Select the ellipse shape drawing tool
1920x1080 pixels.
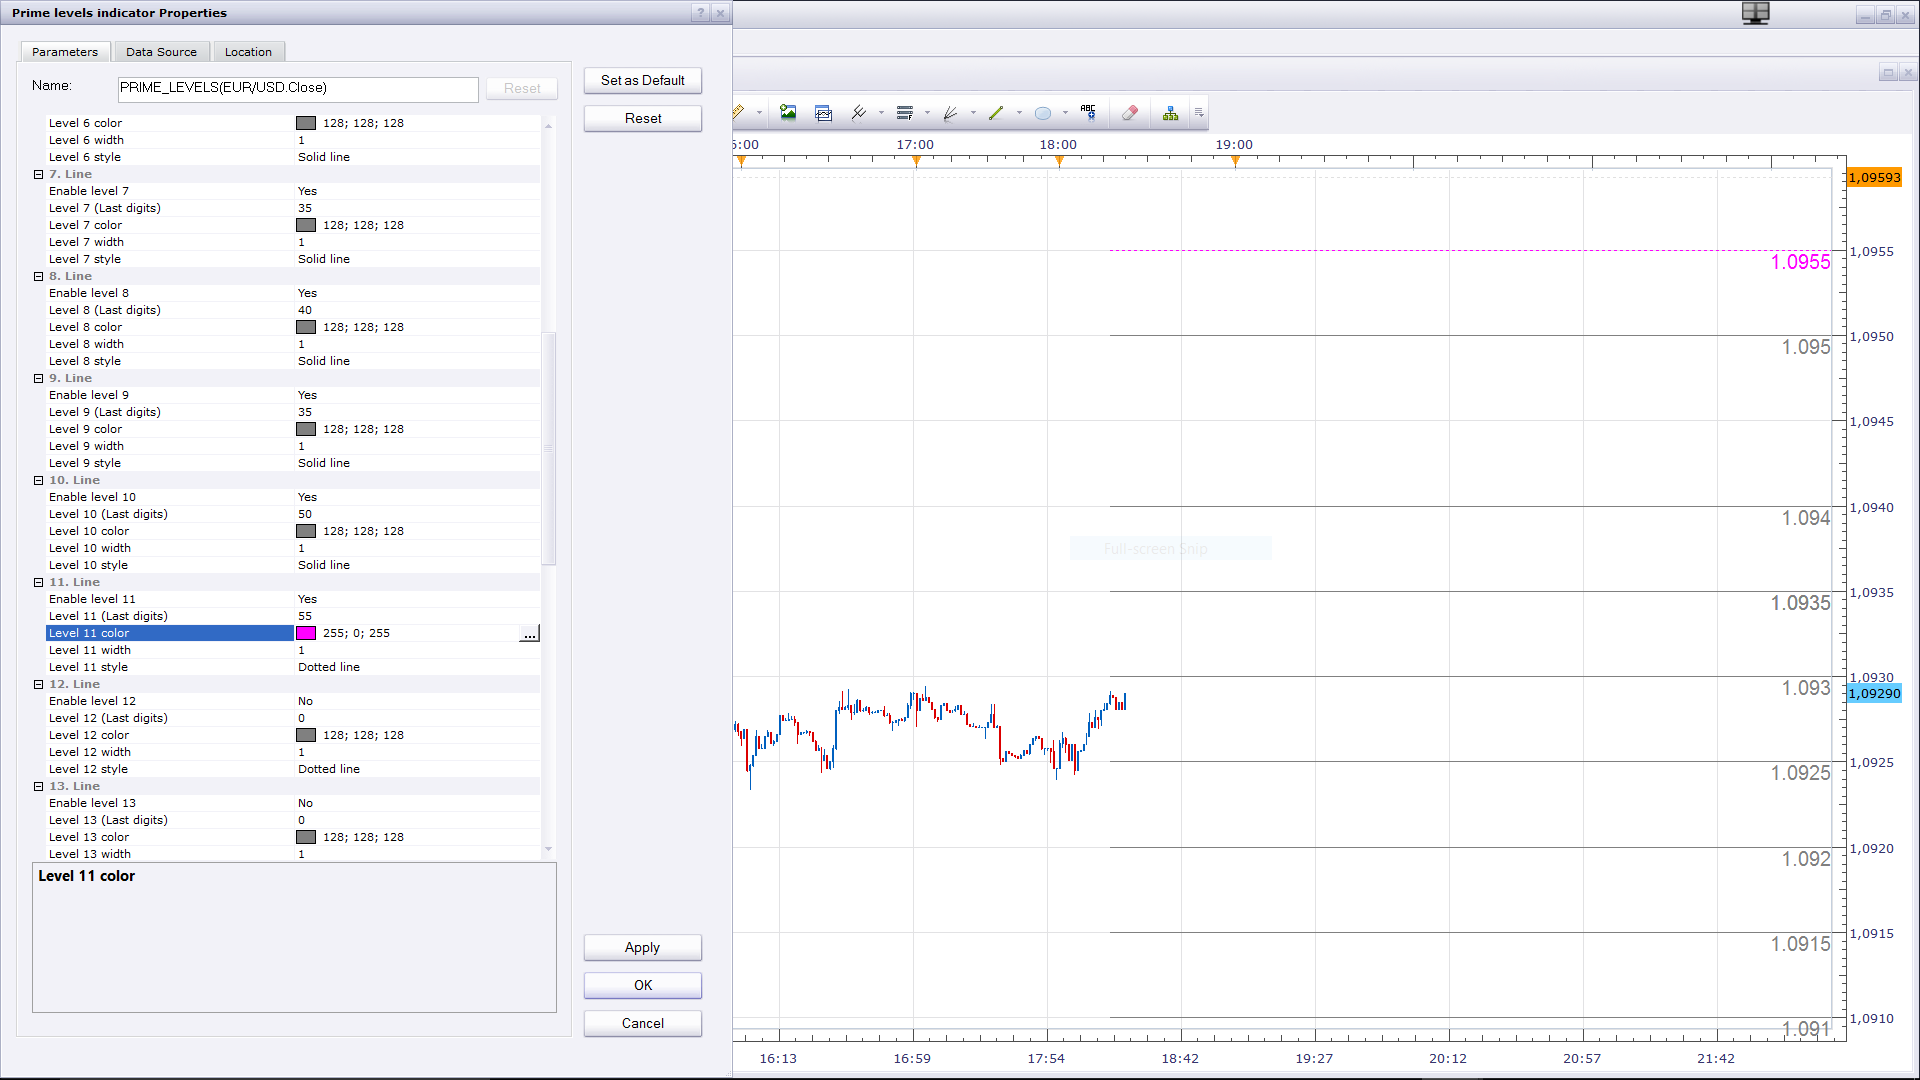[1042, 113]
